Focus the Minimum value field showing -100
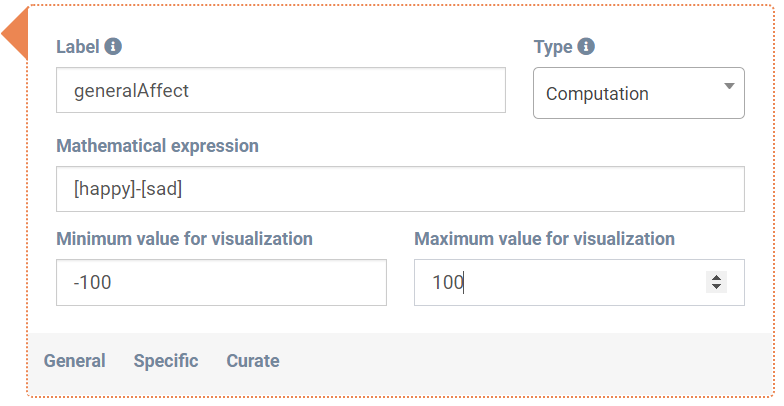 pos(221,283)
